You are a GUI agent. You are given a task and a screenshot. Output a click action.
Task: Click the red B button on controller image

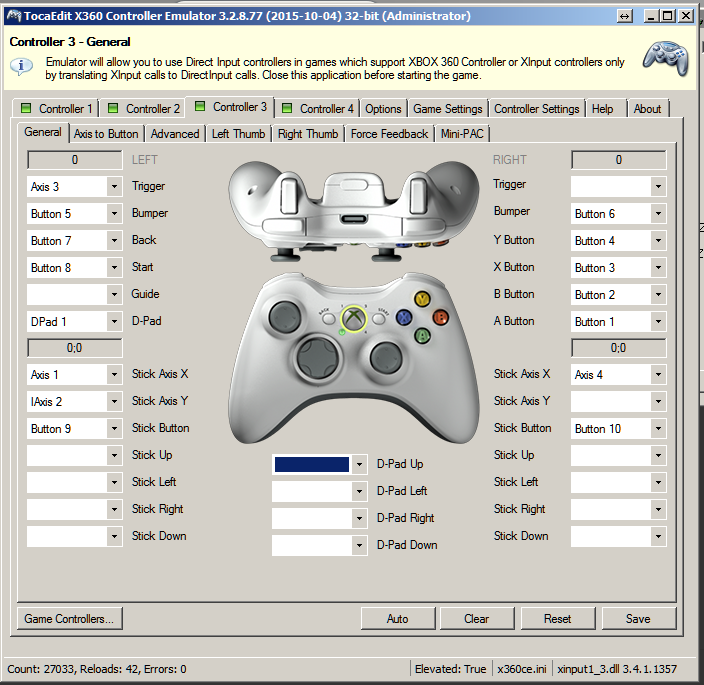pos(439,317)
